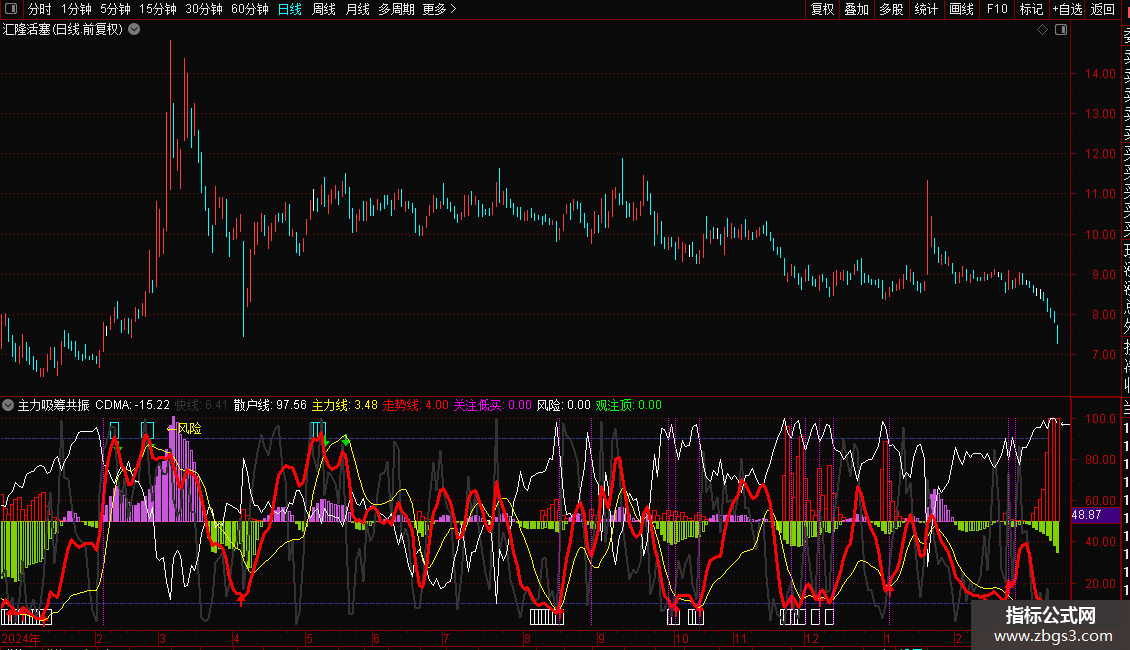The width and height of the screenshot is (1130, 650).
Task: Expand the 汇隆活塞 chart title dropdown
Action: [x=134, y=30]
